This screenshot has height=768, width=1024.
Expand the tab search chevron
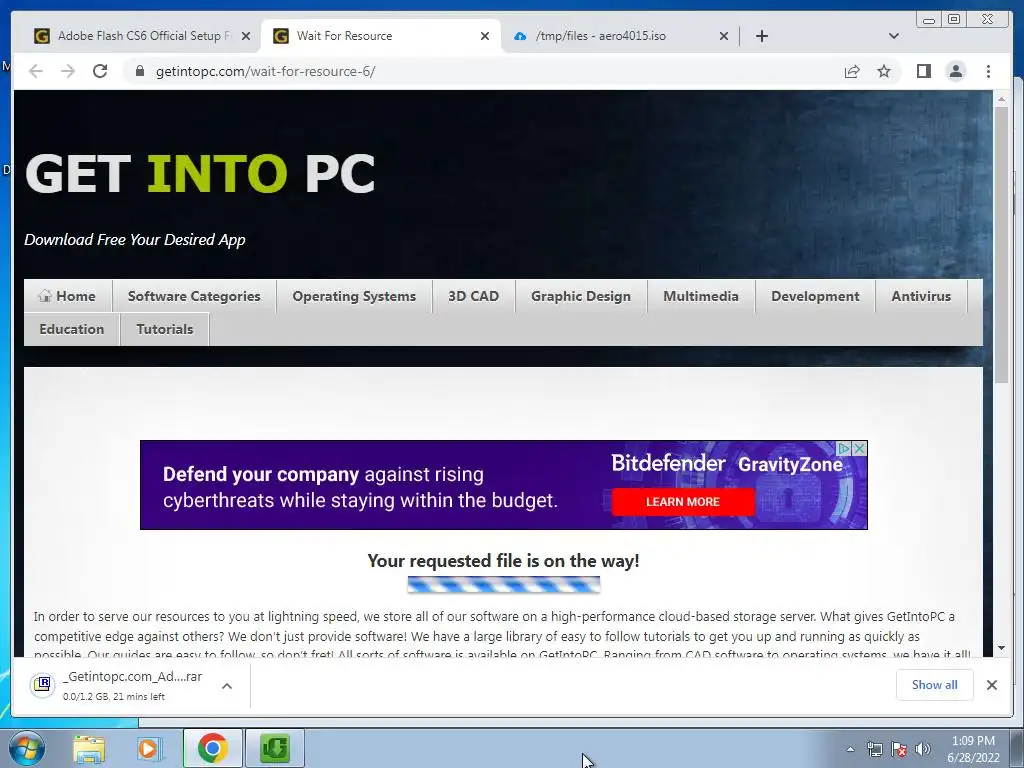894,36
